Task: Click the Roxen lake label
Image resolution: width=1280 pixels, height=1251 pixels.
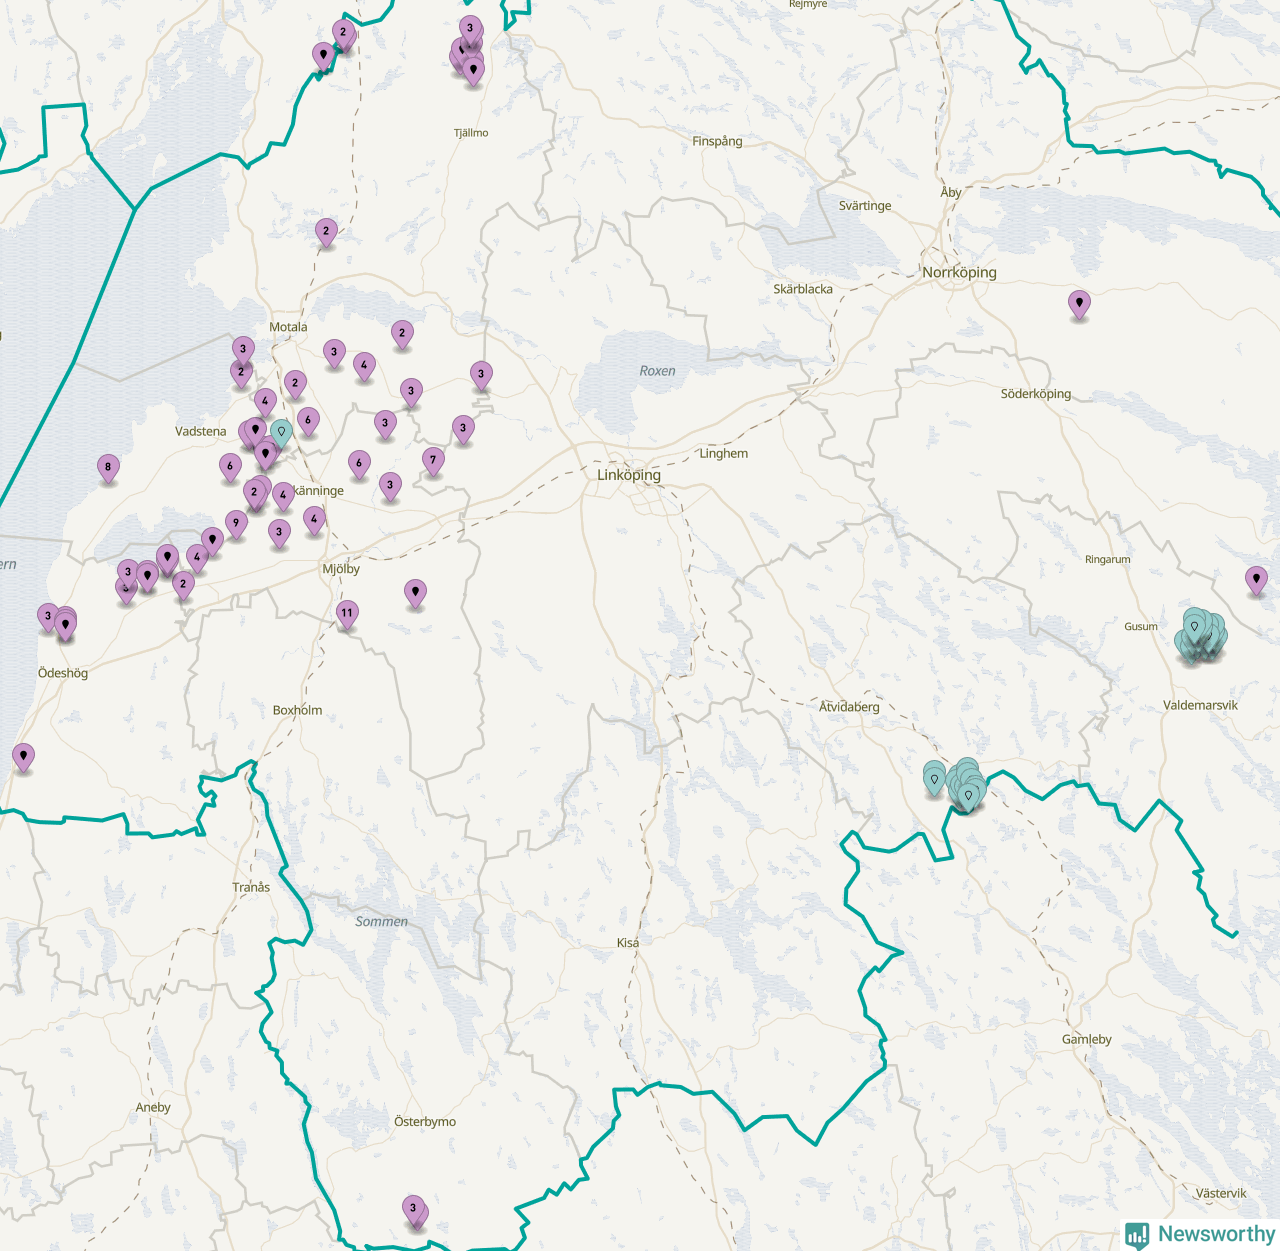Action: pyautogui.click(x=658, y=371)
